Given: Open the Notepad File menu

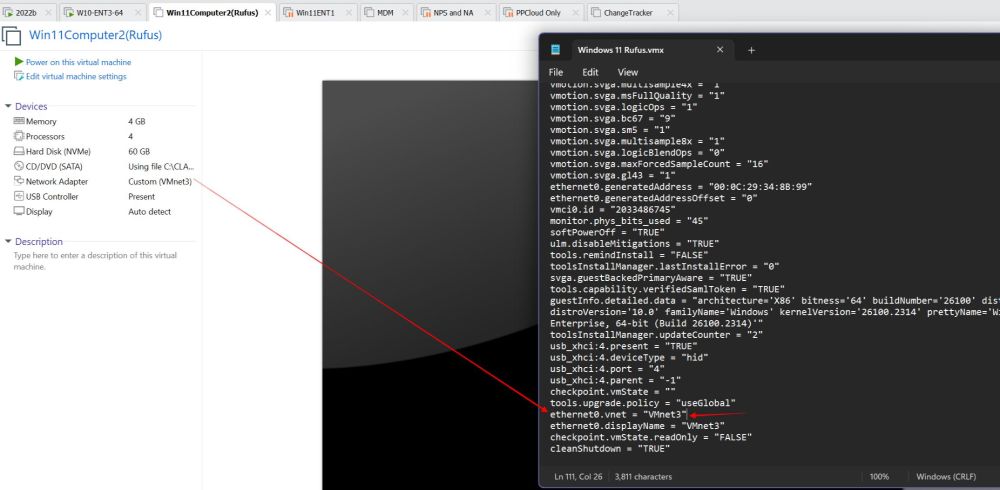Looking at the screenshot, I should pos(556,72).
